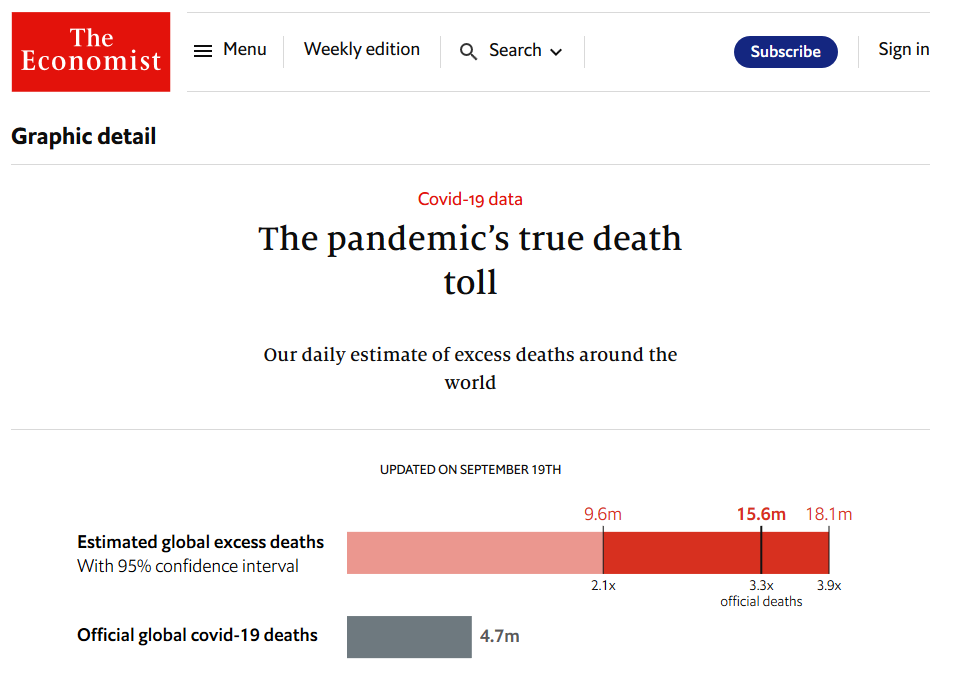The height and width of the screenshot is (688, 955).
Task: Click the Estimated global excess deaths label
Action: (200, 542)
